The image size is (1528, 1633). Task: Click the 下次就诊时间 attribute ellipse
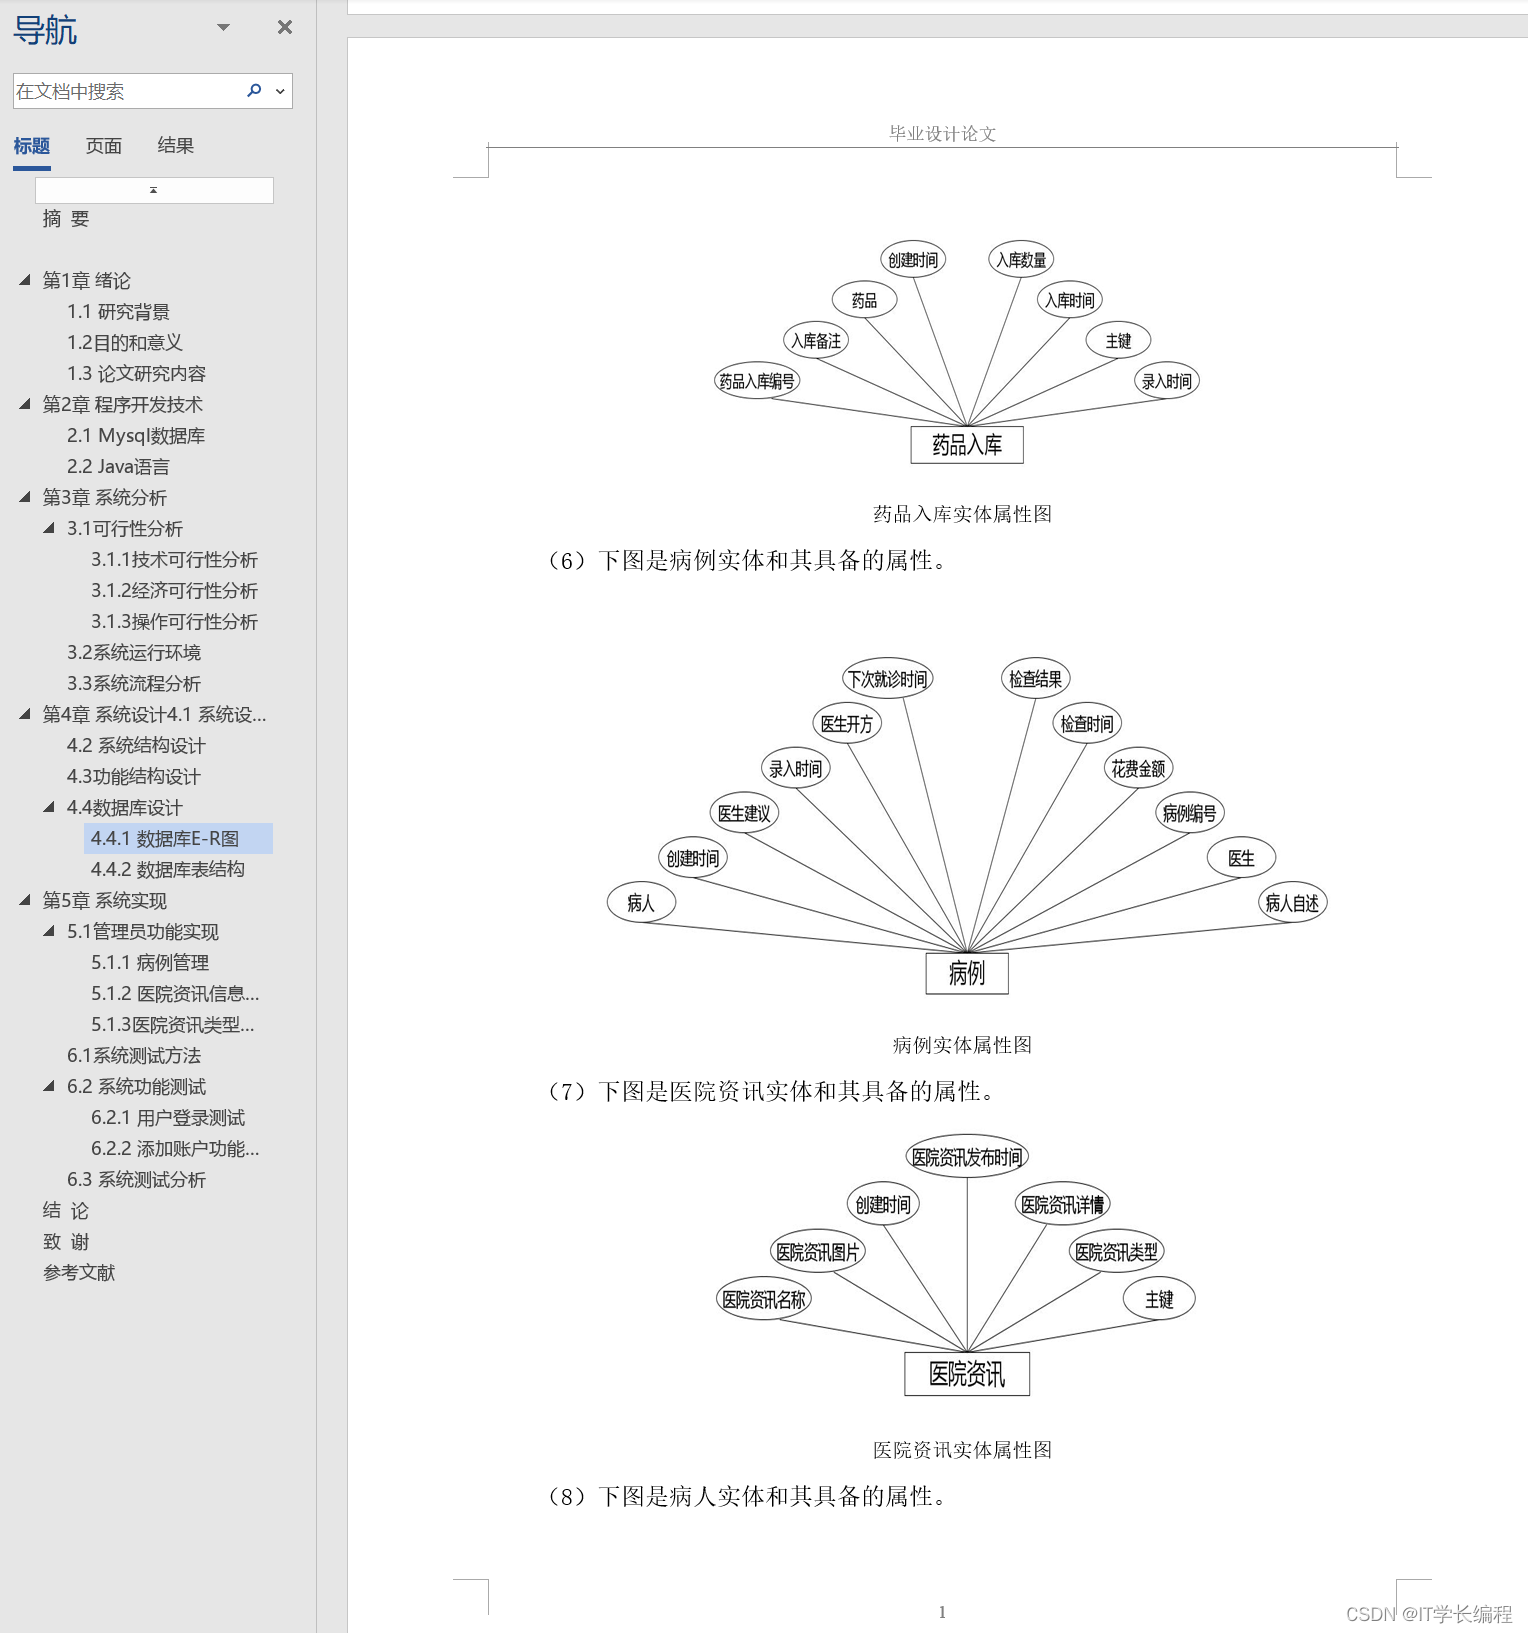pyautogui.click(x=887, y=679)
